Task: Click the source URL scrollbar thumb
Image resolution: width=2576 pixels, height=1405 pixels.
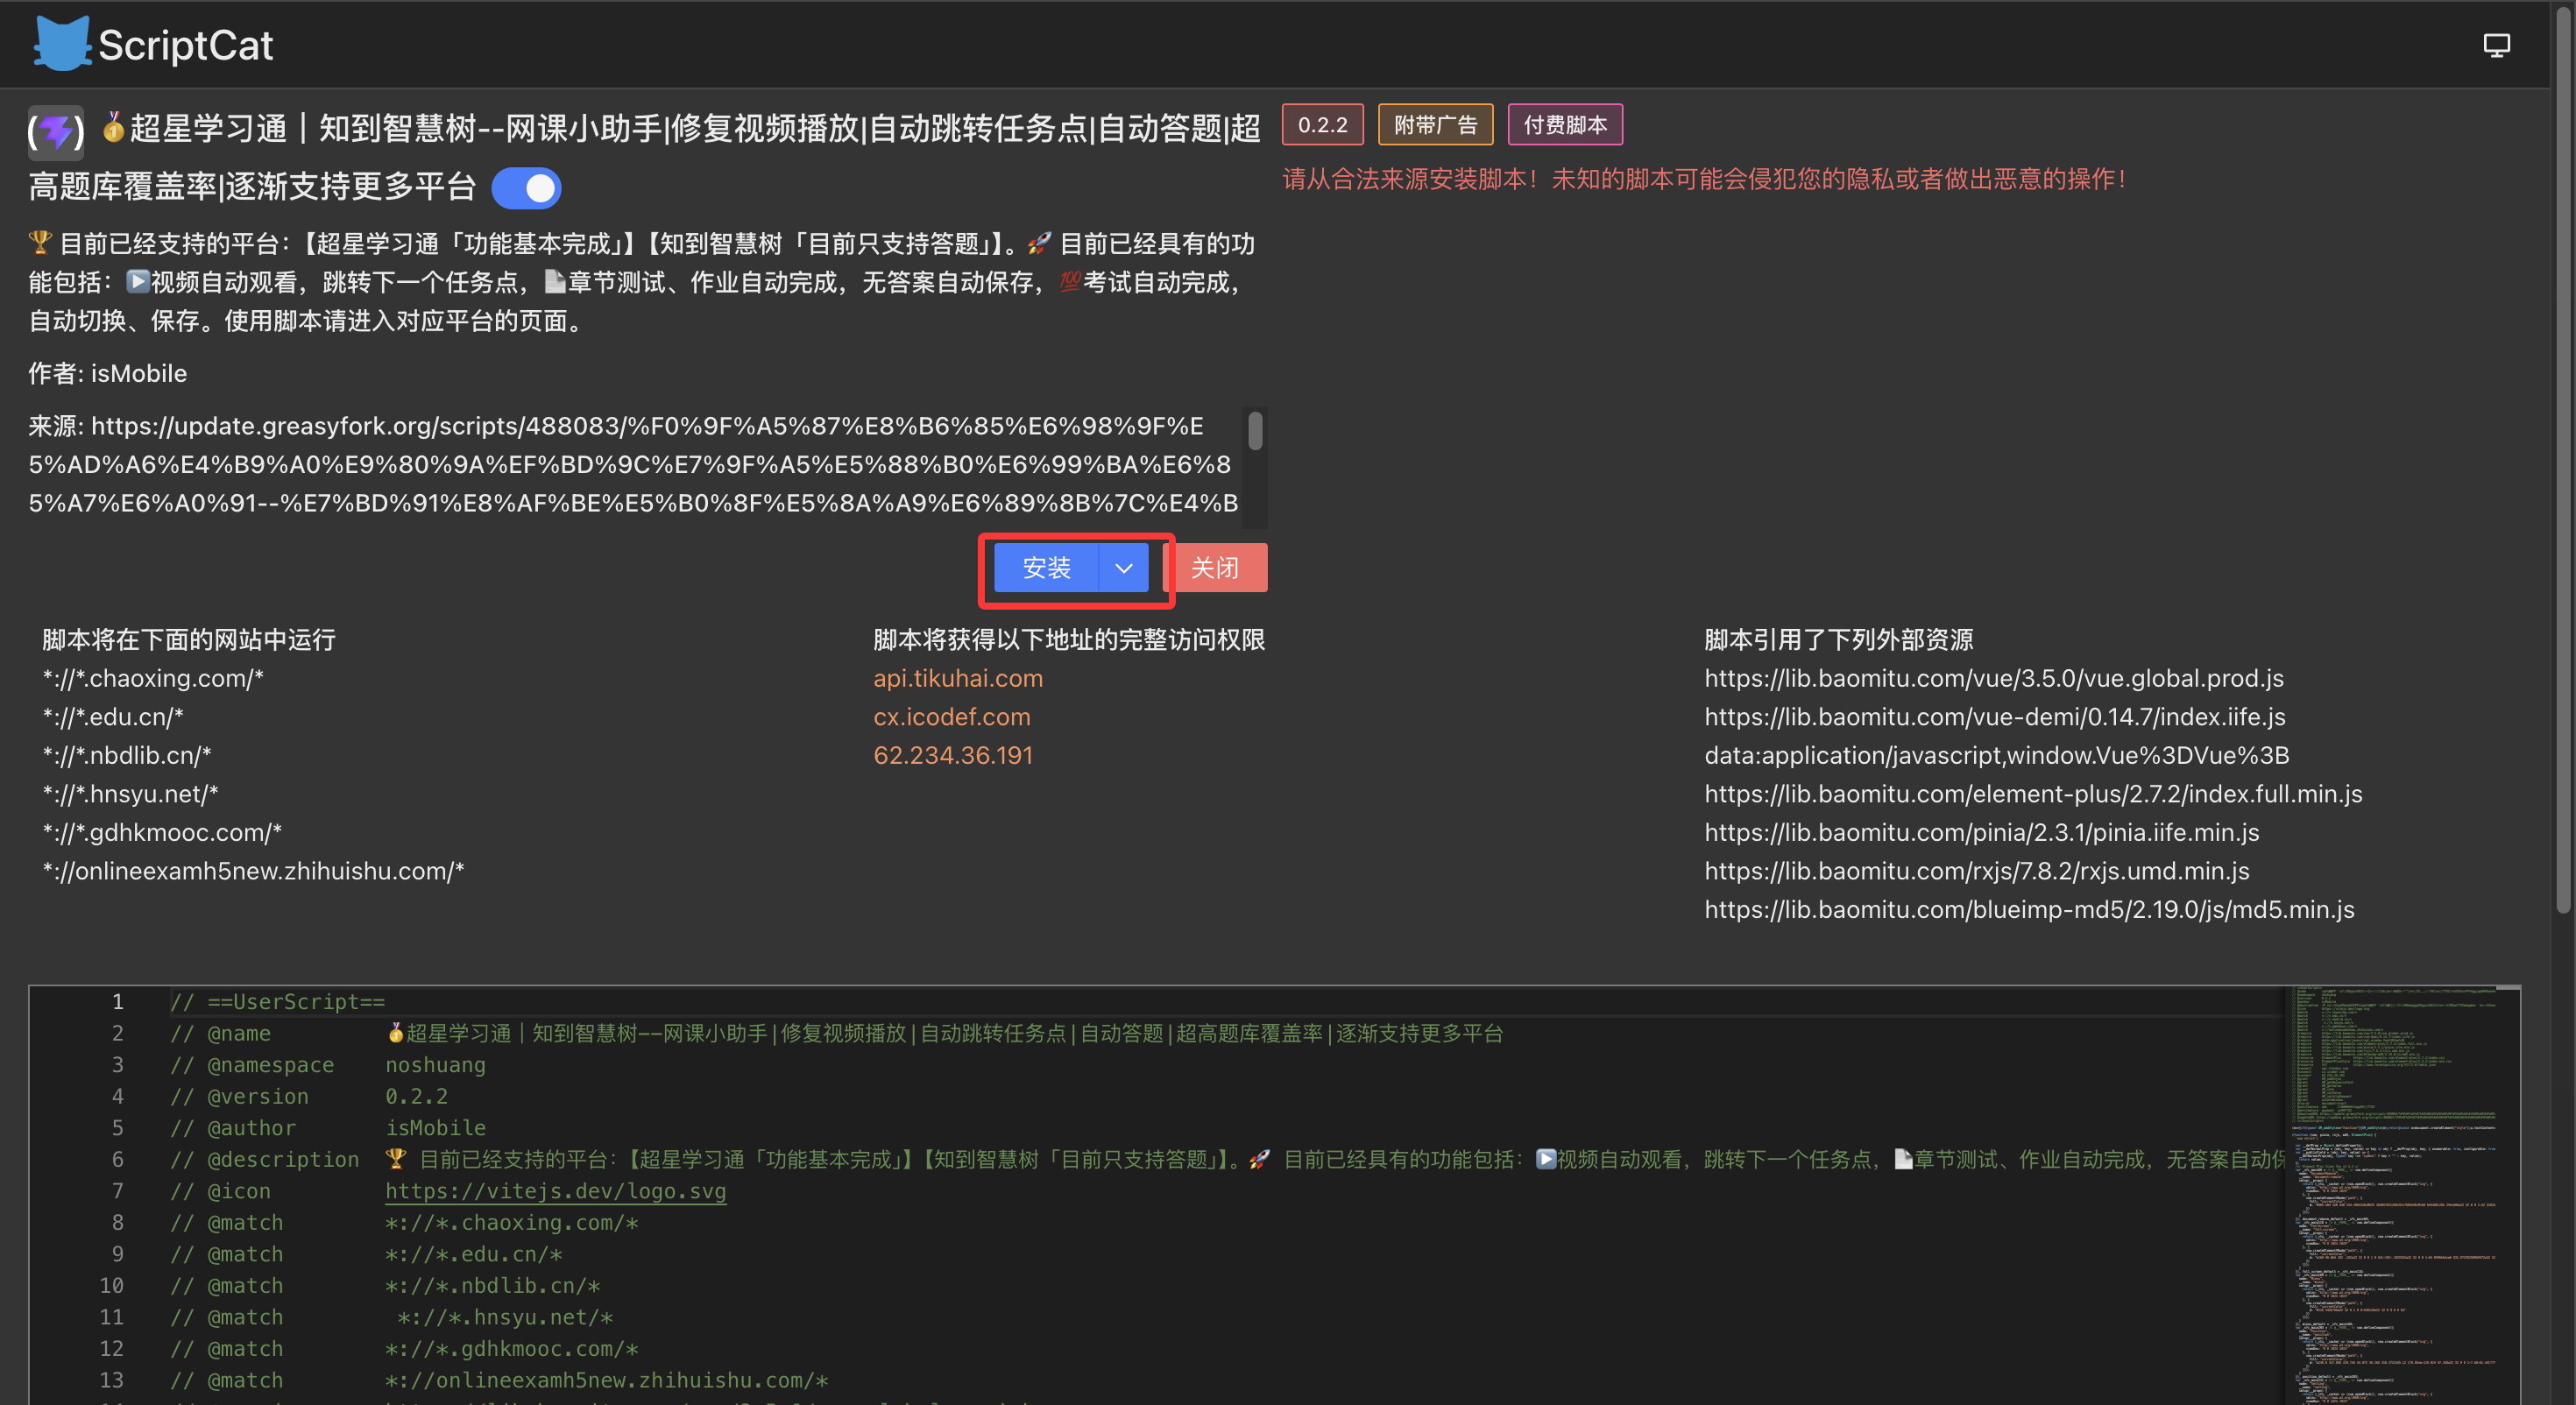Action: 1255,431
